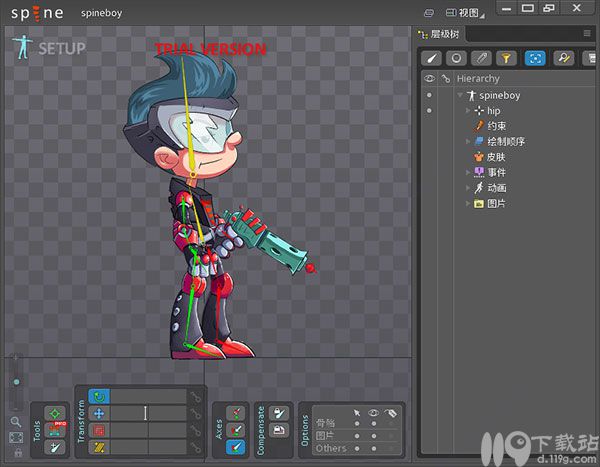This screenshot has height=467, width=600.
Task: Click the zoom magnifier icon in viewport
Action: (x=16, y=422)
